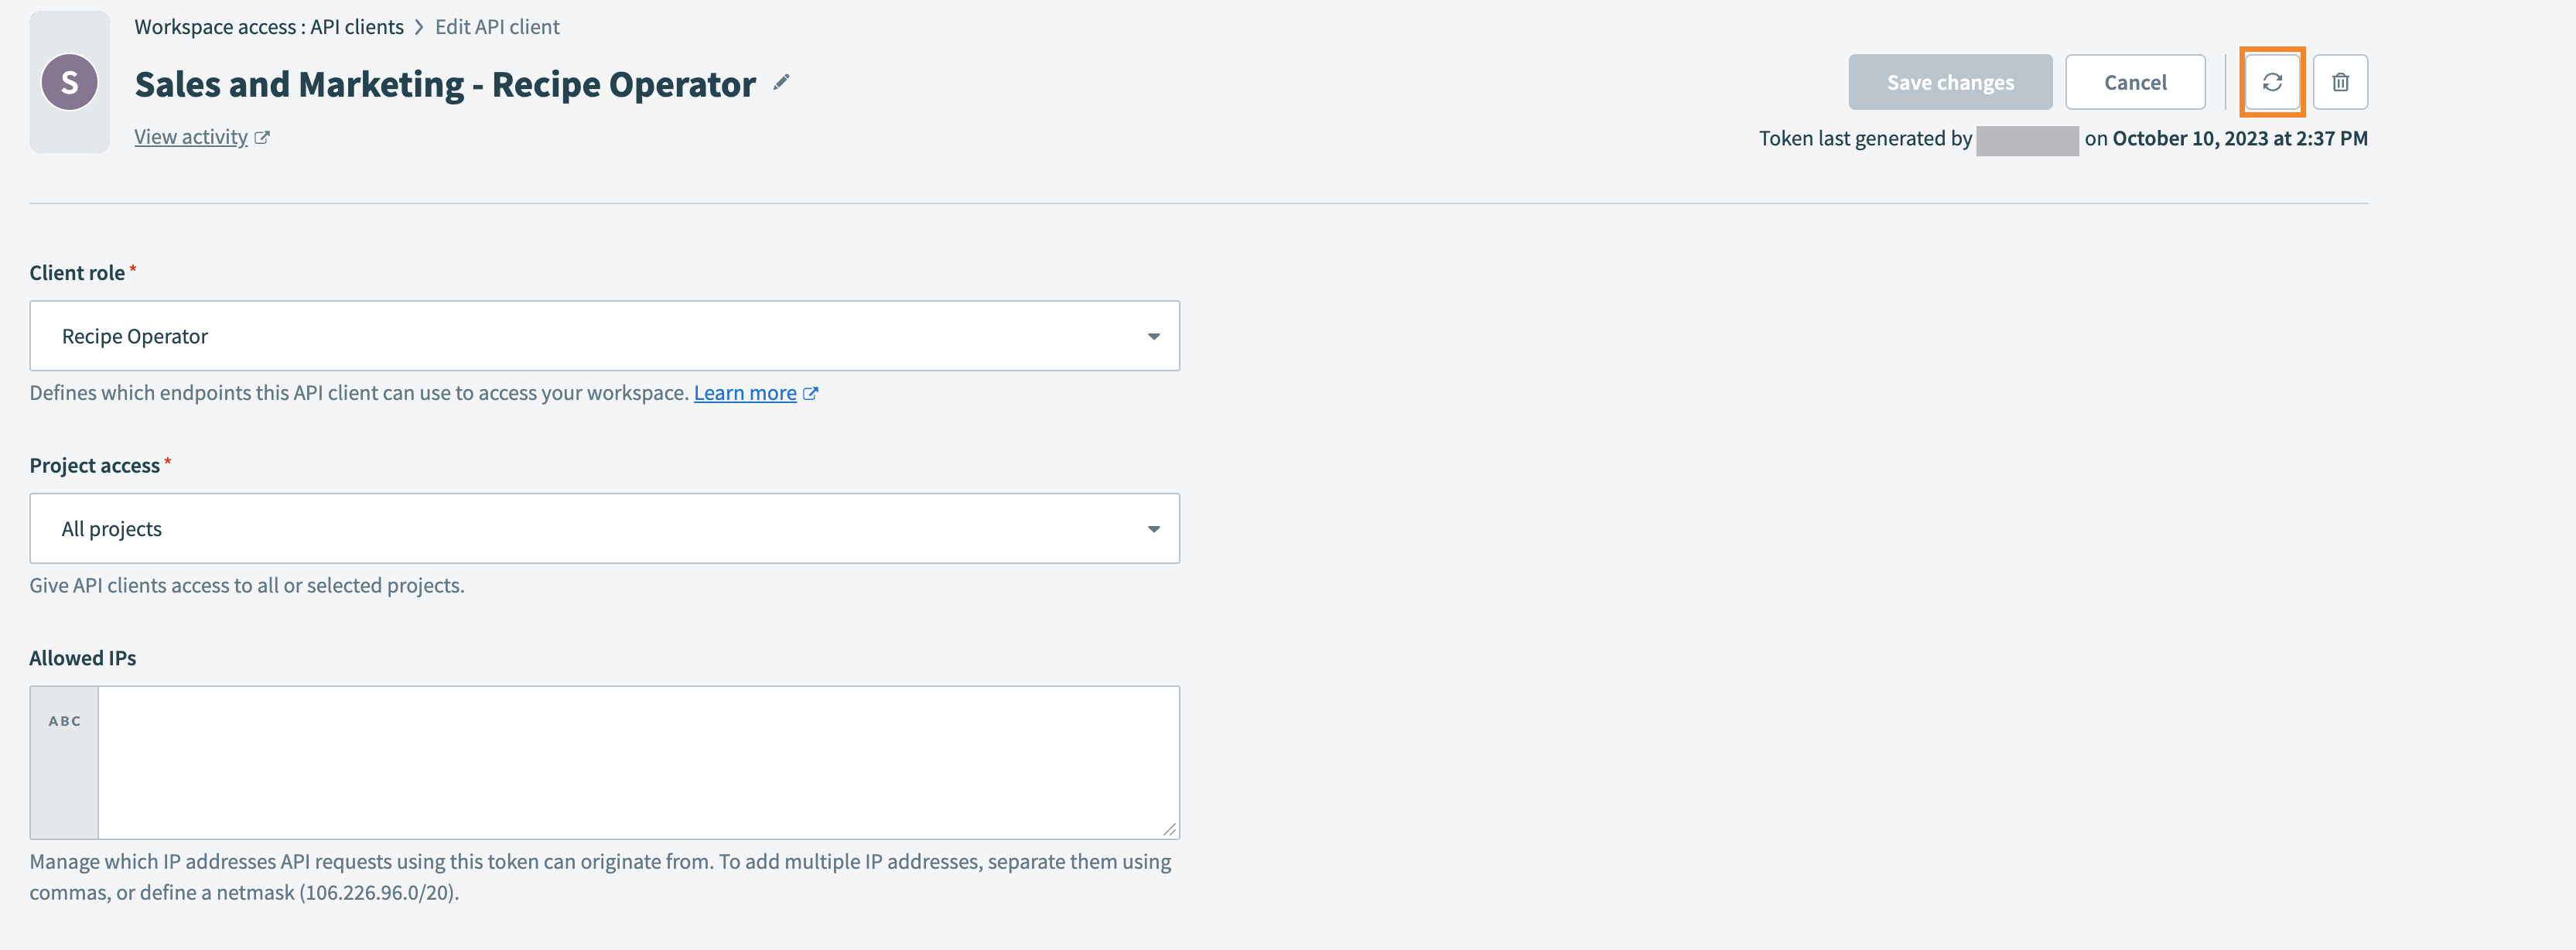Open the View activity link

190,136
